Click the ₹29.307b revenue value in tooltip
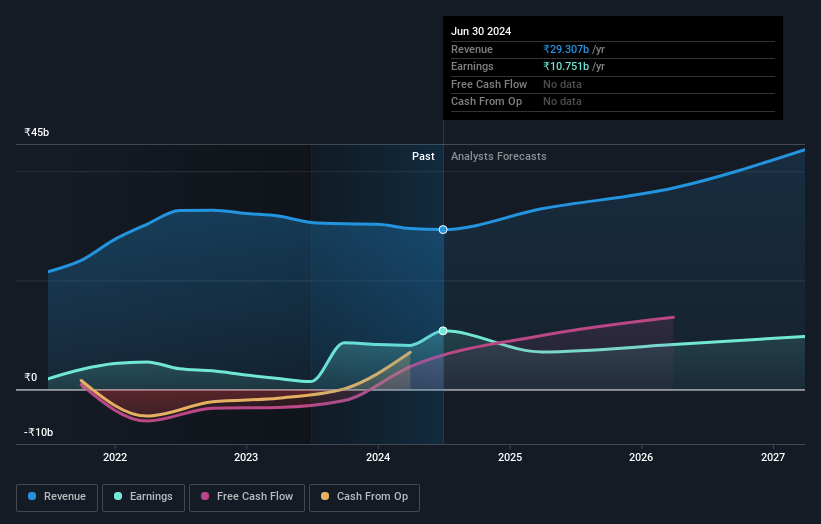This screenshot has width=821, height=524. [566, 49]
